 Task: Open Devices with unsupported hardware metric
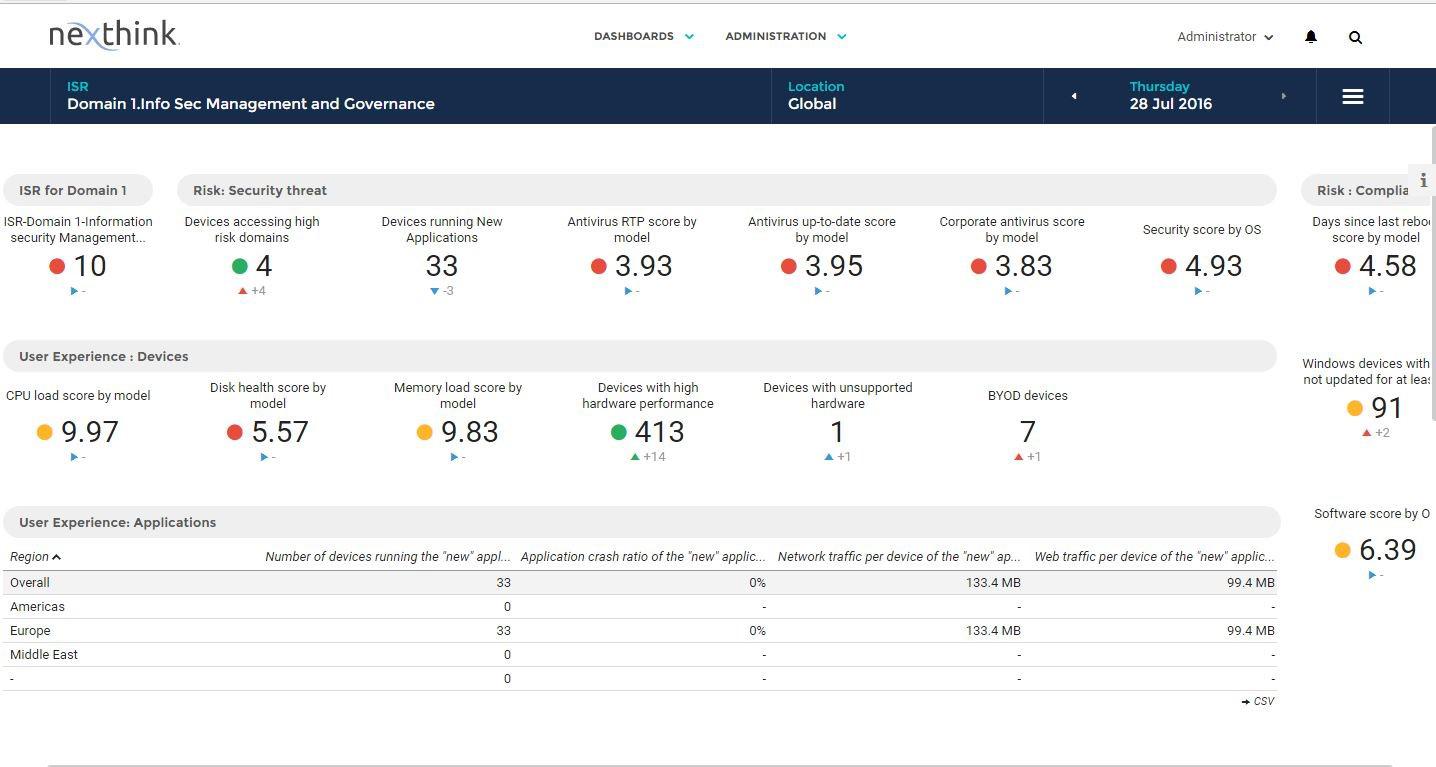pos(838,424)
